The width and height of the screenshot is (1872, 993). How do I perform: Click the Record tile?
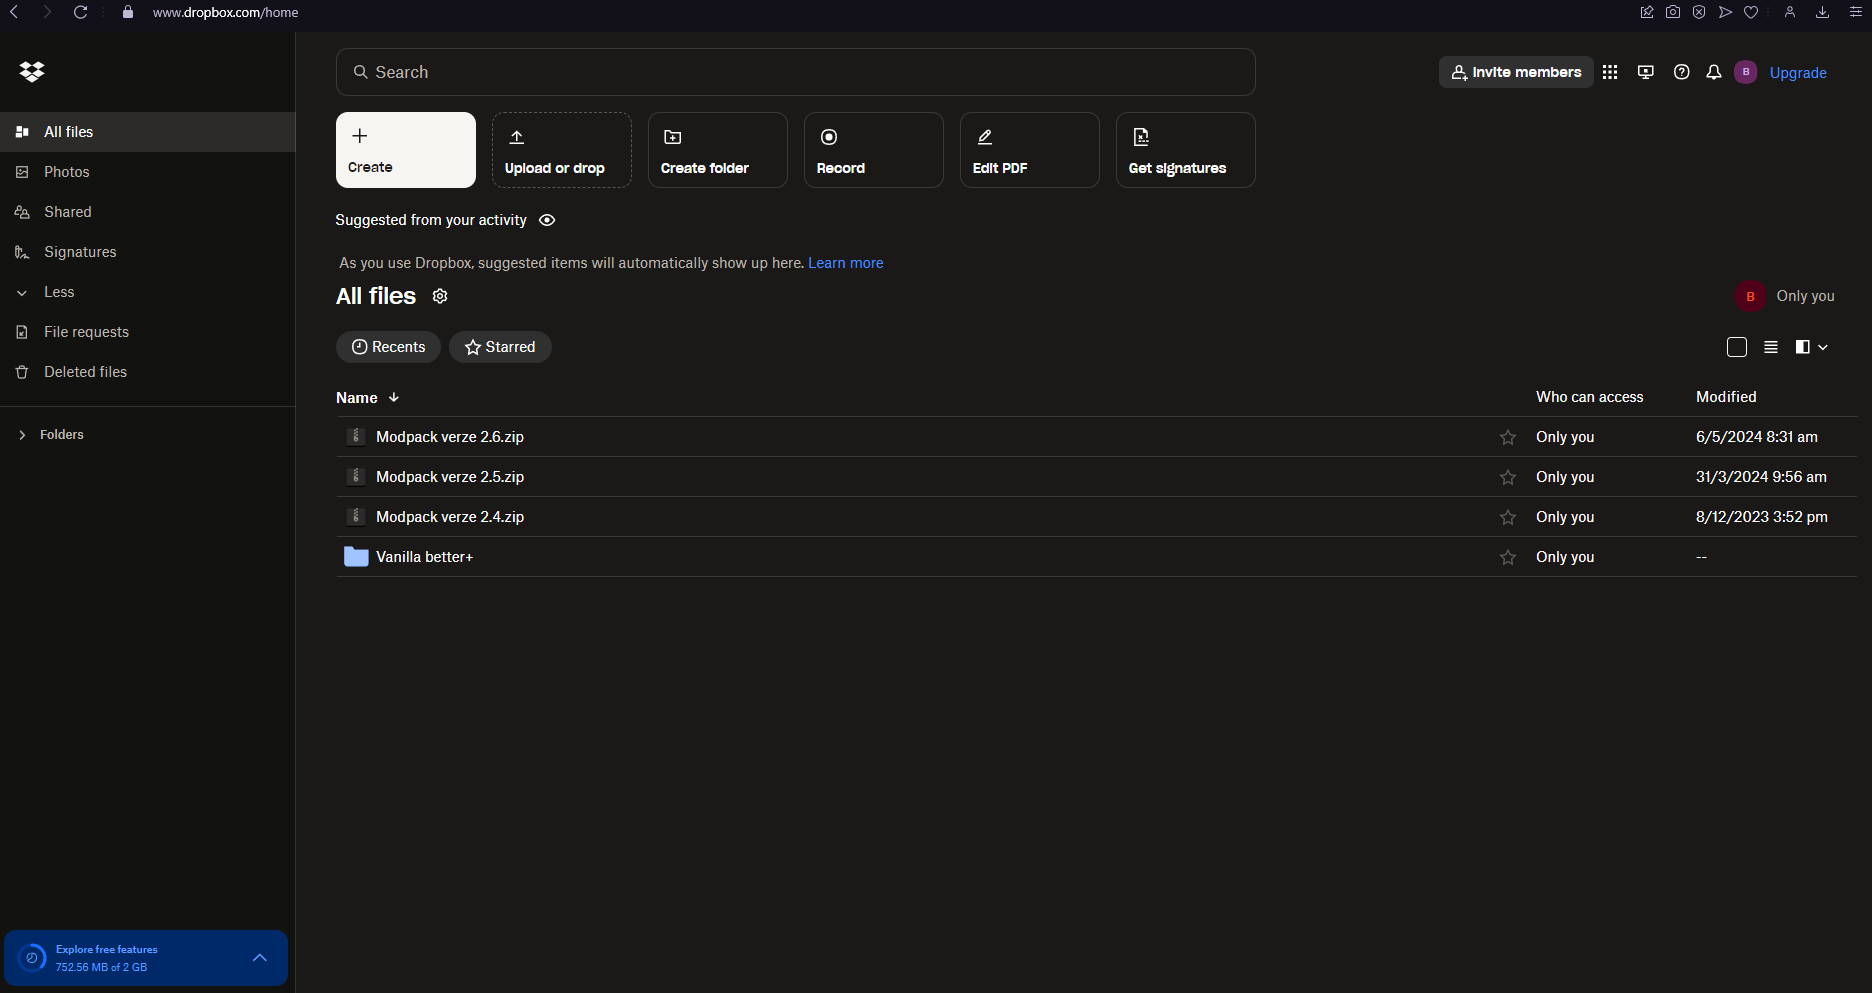[873, 150]
